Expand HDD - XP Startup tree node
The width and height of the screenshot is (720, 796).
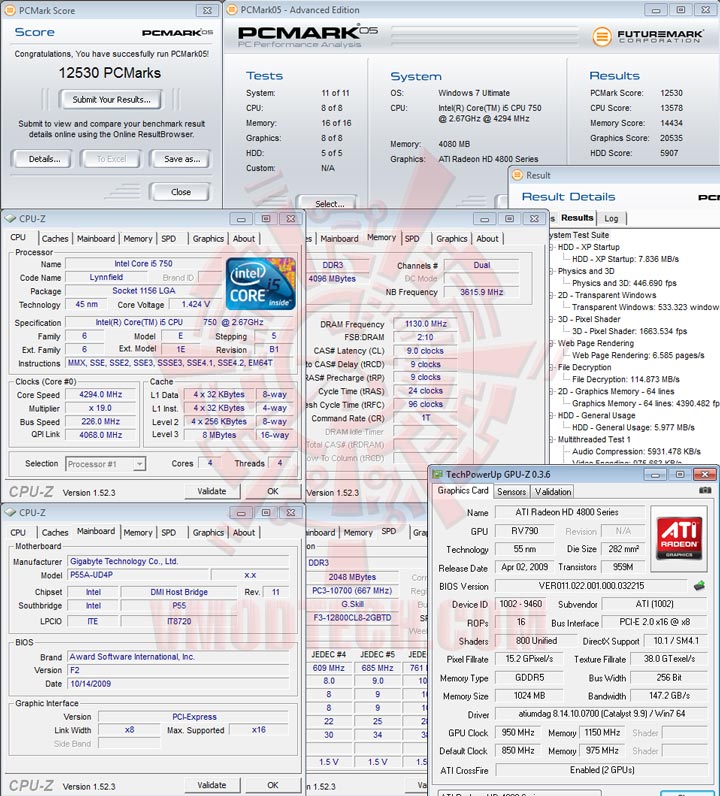point(551,247)
